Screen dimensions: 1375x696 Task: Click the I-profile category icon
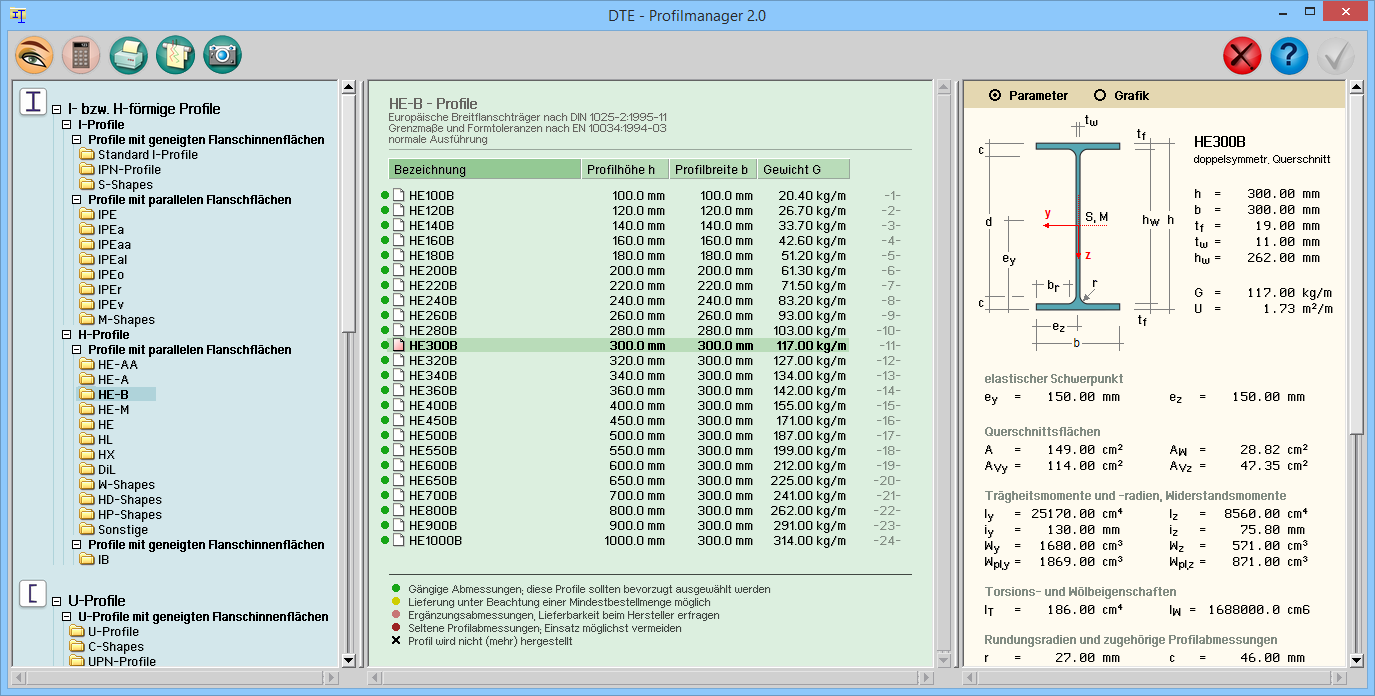coord(33,102)
